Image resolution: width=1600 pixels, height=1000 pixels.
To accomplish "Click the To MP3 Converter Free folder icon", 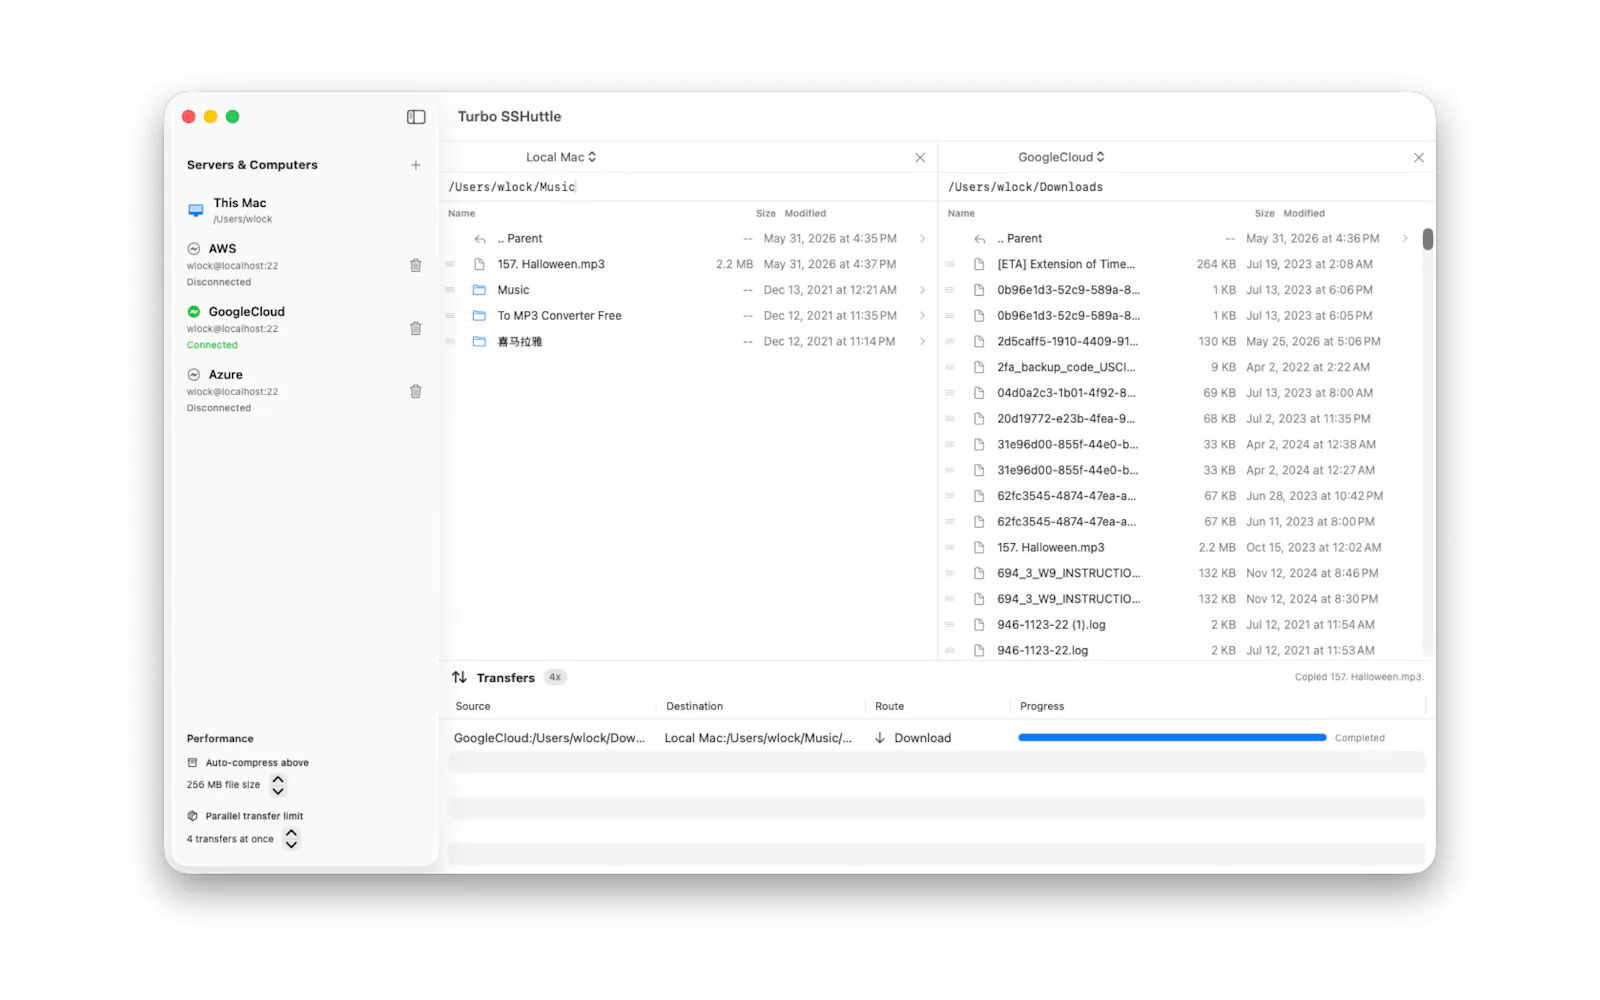I will 479,316.
